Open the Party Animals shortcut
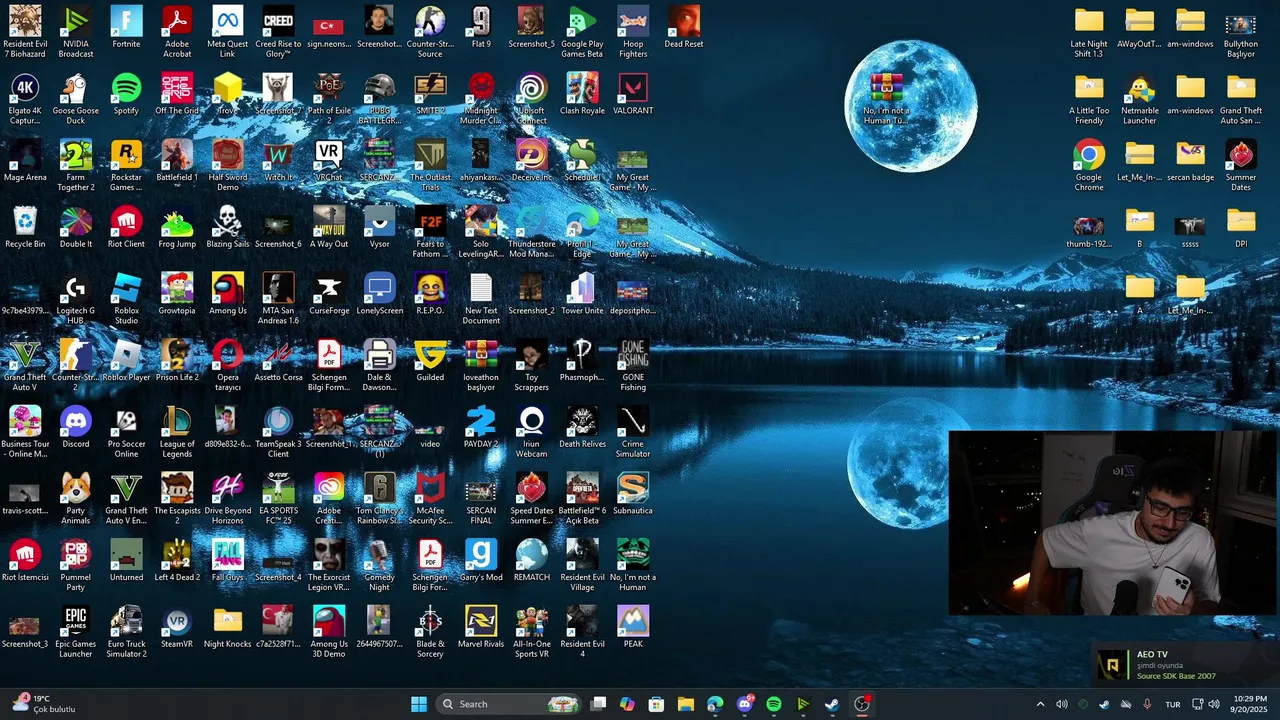 click(x=76, y=500)
